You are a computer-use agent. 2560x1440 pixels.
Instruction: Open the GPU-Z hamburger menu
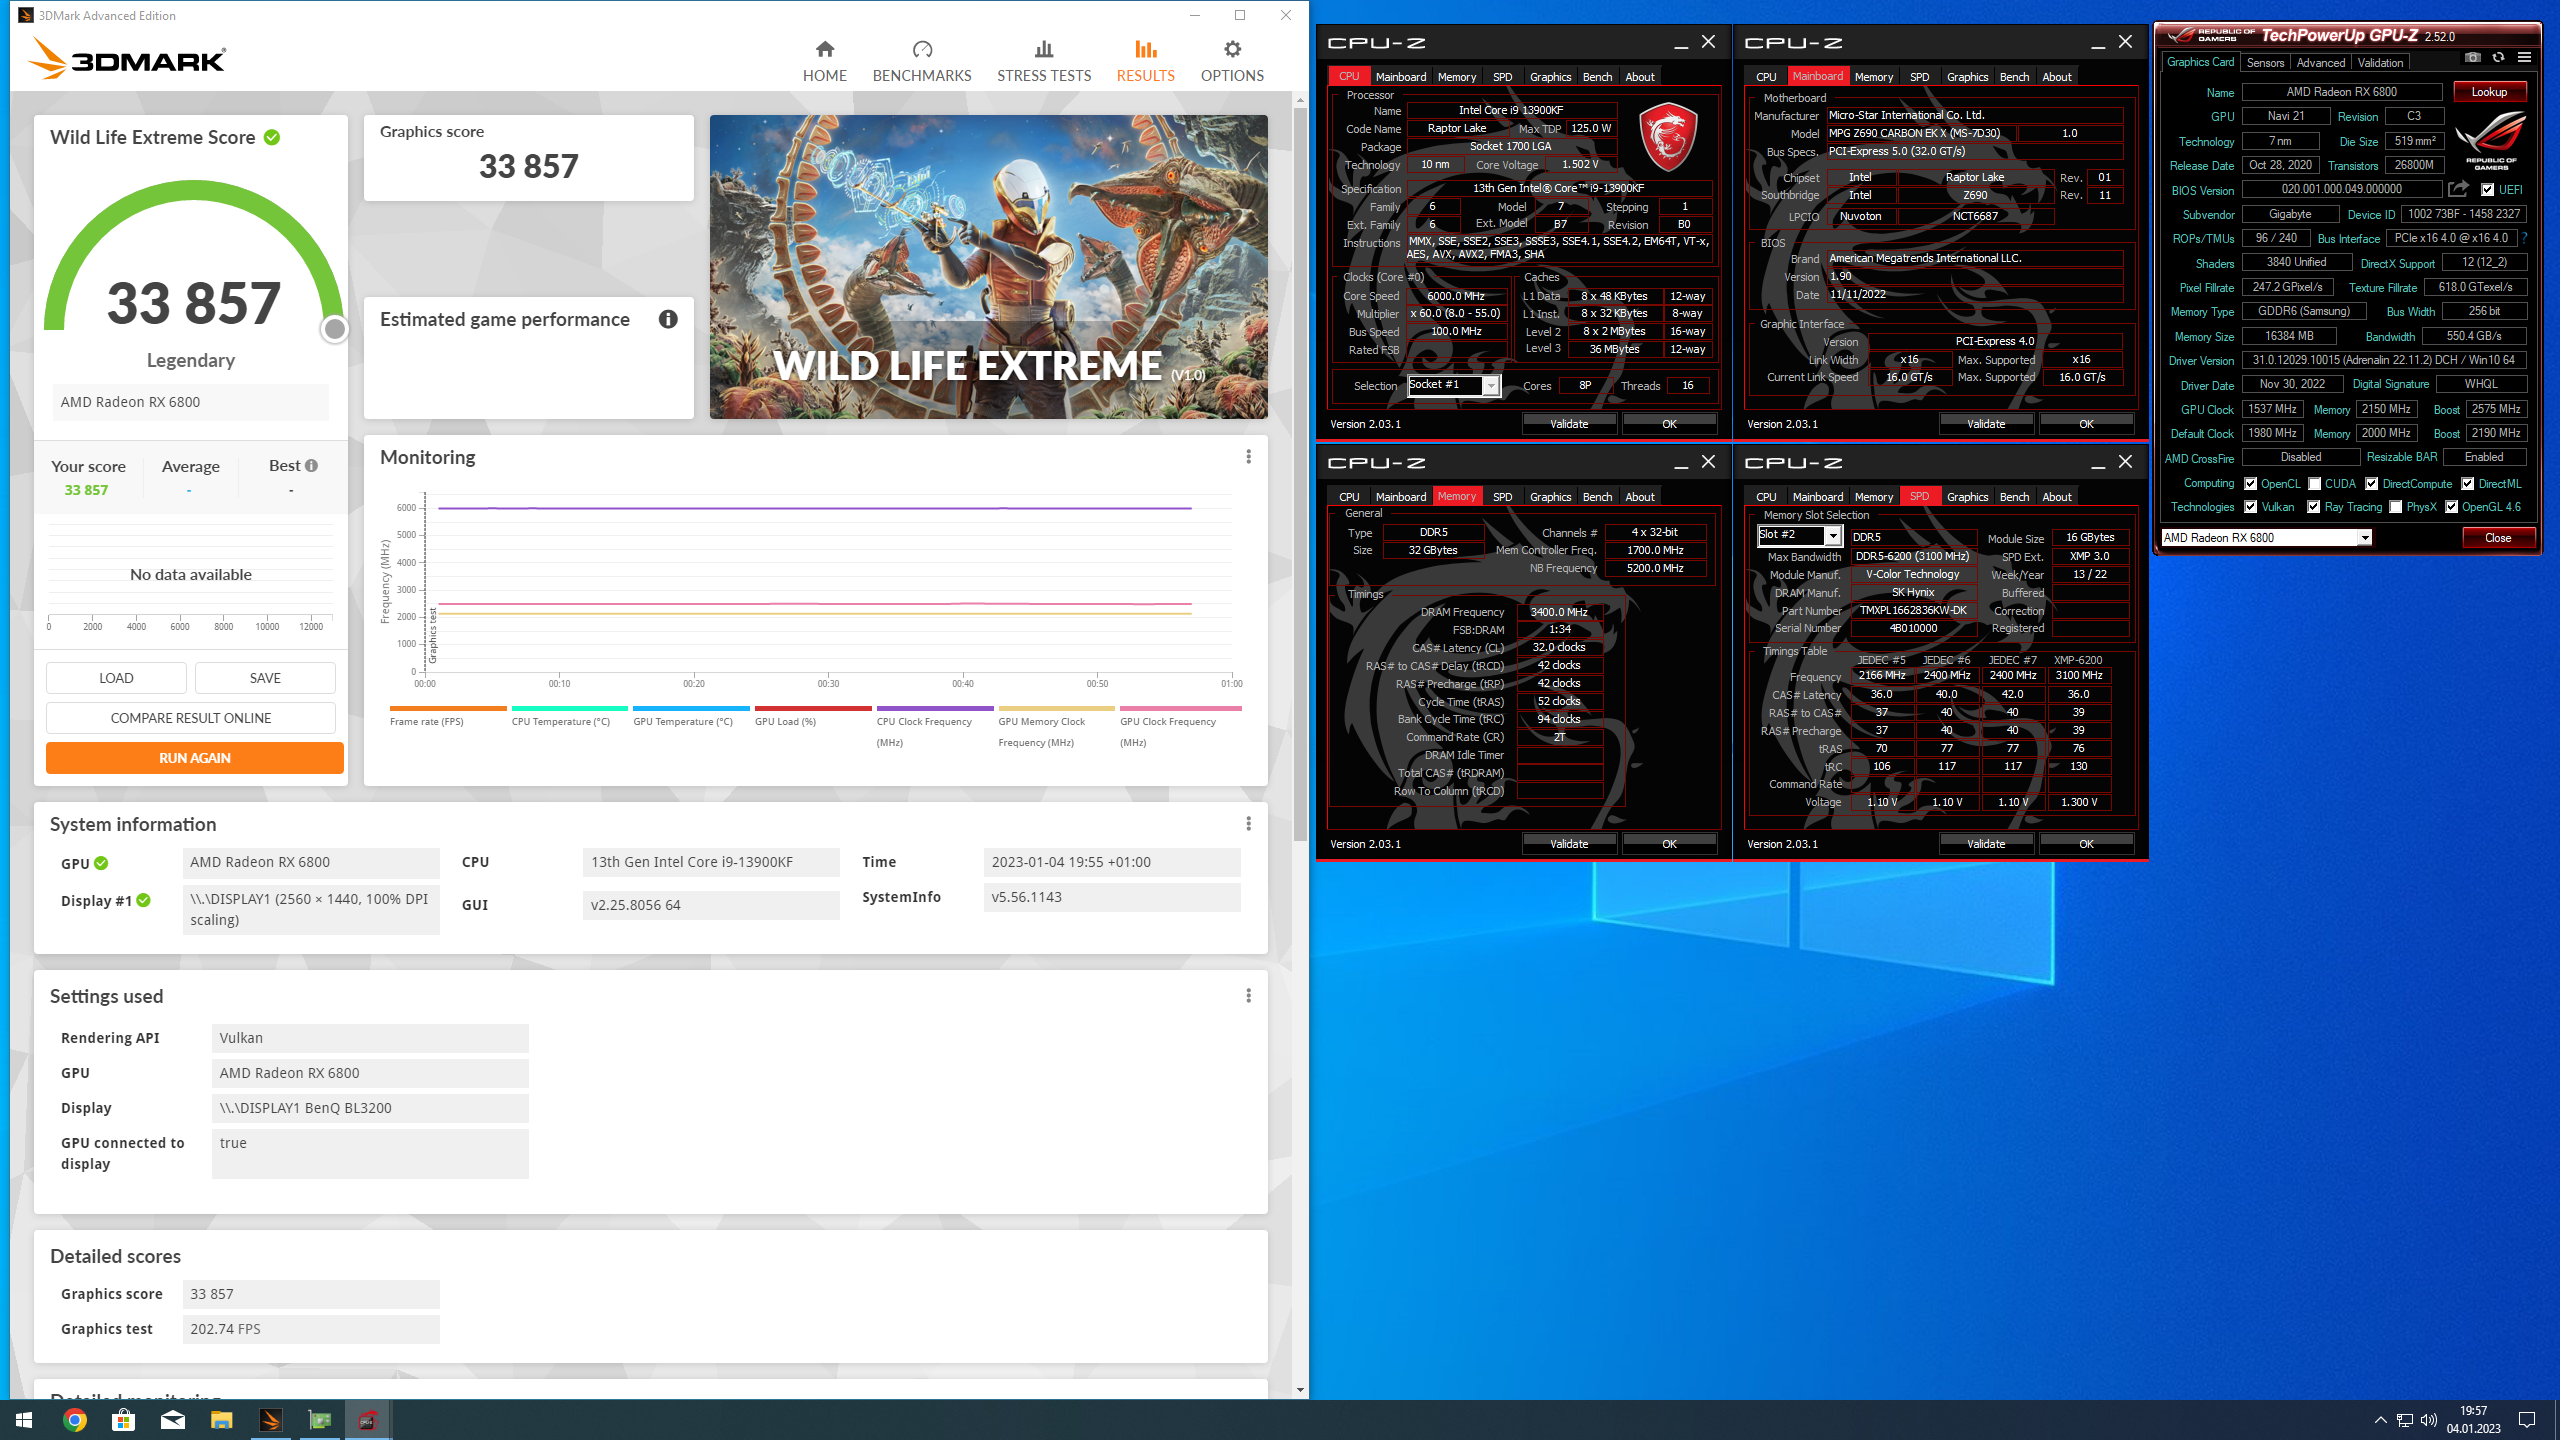click(2524, 58)
